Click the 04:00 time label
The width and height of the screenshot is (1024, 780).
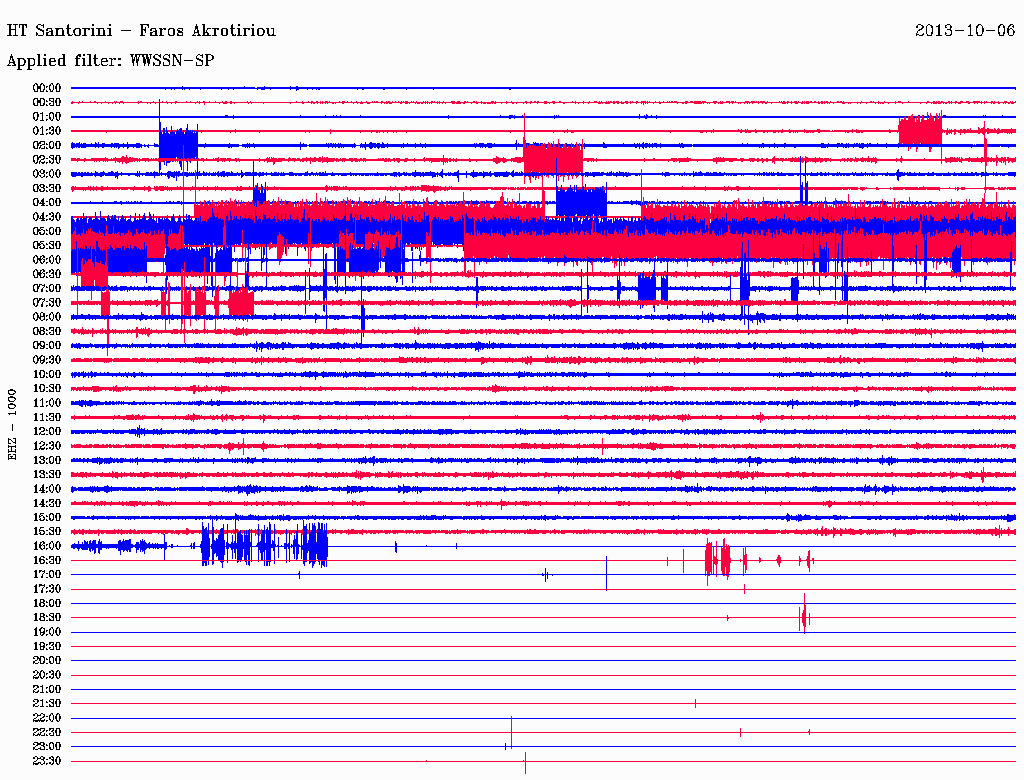click(x=47, y=203)
